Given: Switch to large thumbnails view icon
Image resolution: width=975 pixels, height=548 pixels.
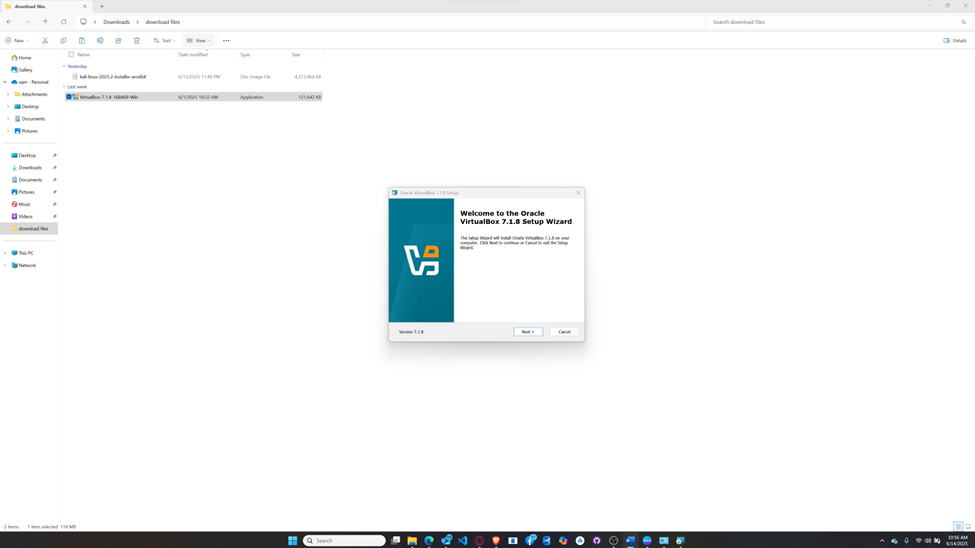Looking at the screenshot, I should [968, 526].
